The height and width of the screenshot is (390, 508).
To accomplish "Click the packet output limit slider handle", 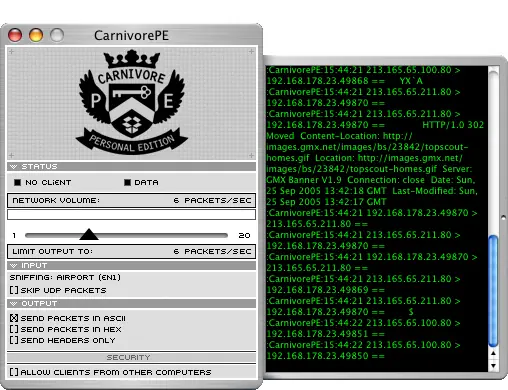I will point(89,234).
